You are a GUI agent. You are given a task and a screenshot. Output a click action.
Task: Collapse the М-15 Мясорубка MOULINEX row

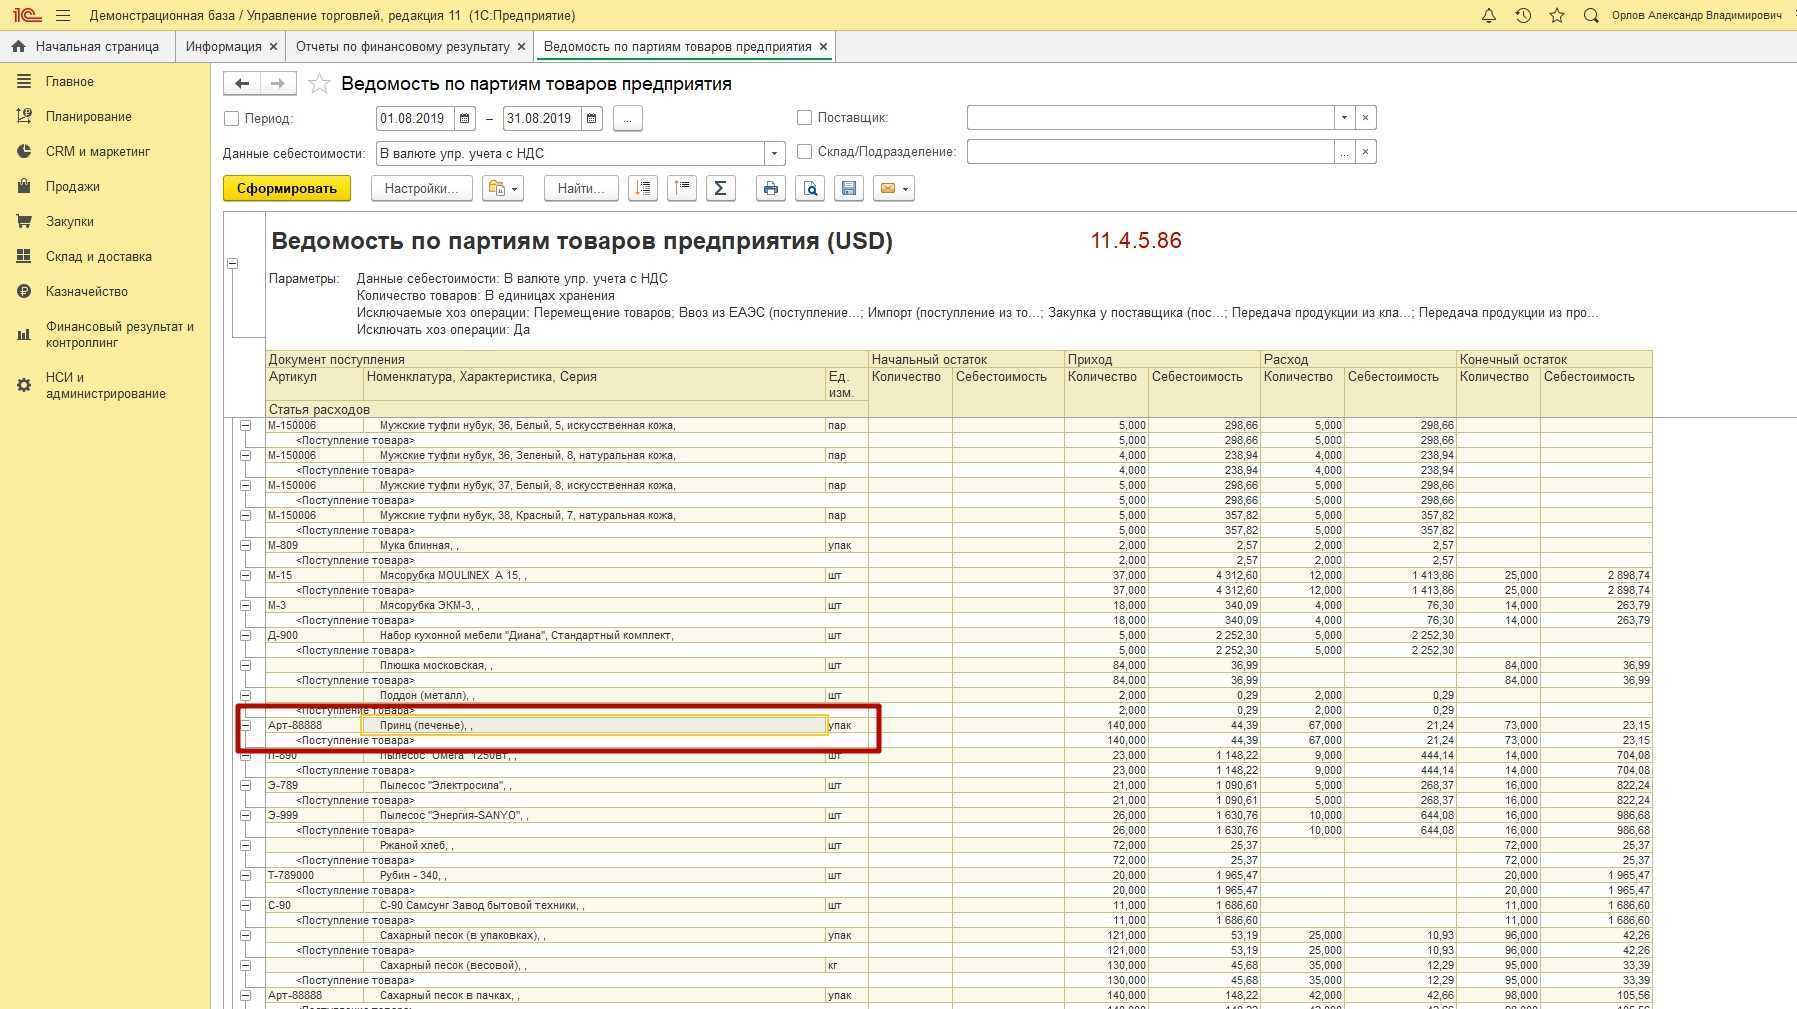click(245, 576)
